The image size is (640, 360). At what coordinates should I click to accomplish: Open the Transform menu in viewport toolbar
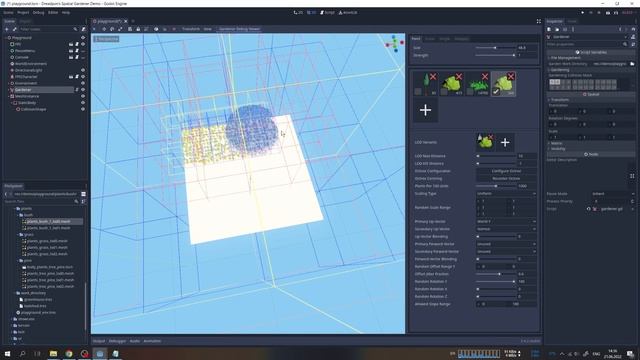tap(191, 29)
